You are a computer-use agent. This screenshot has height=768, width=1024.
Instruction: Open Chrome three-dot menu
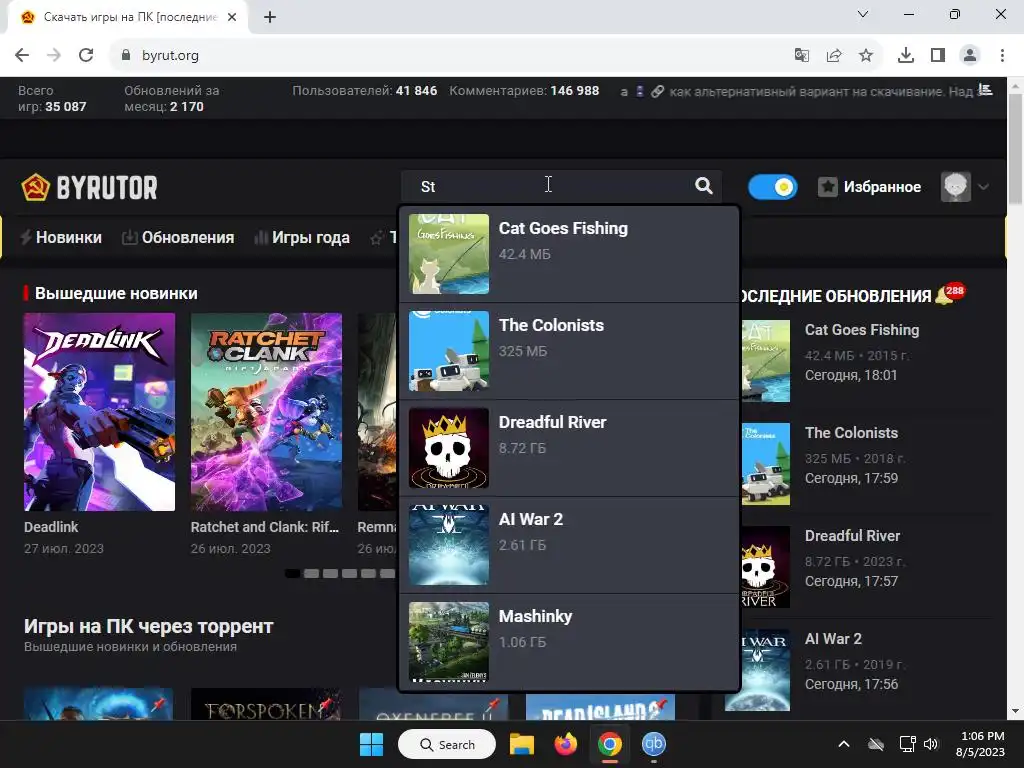(x=1002, y=55)
